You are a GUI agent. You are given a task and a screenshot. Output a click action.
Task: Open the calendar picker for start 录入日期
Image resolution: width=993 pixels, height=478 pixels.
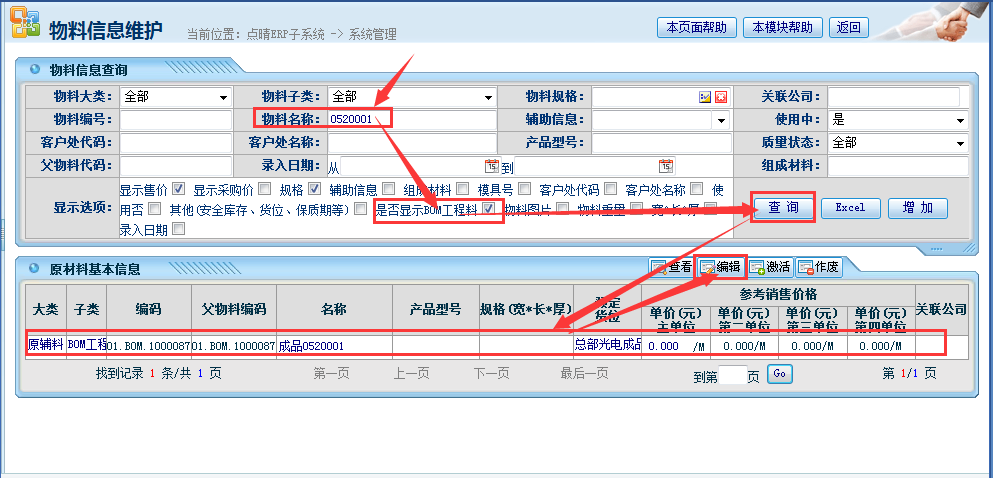pyautogui.click(x=491, y=166)
